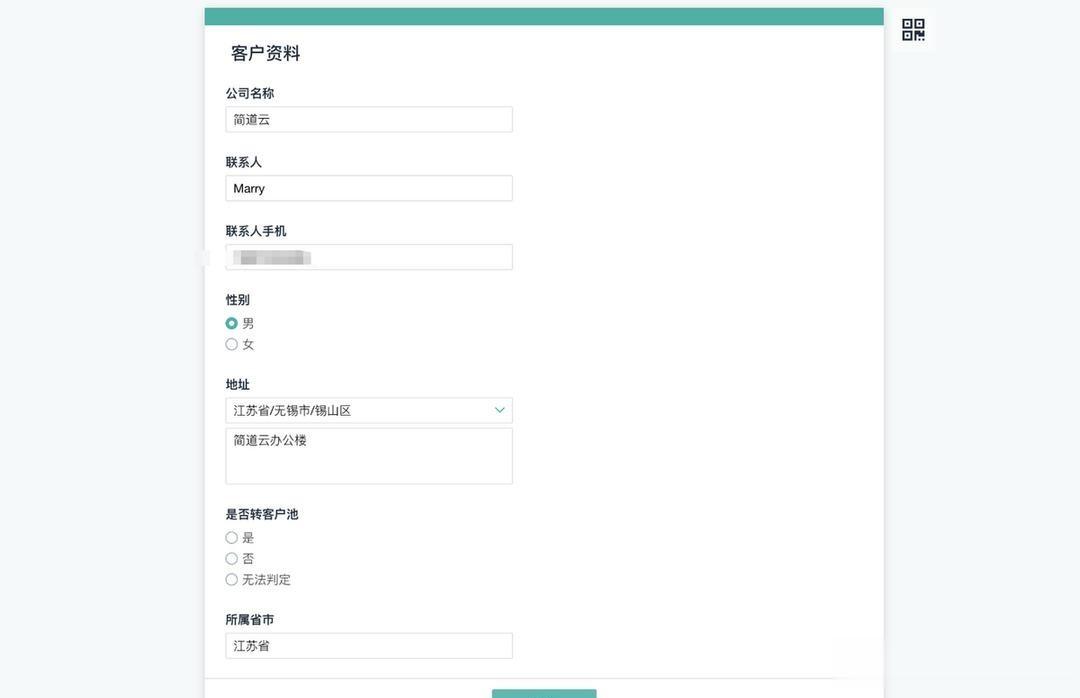Click the 地址 field label

tap(238, 385)
